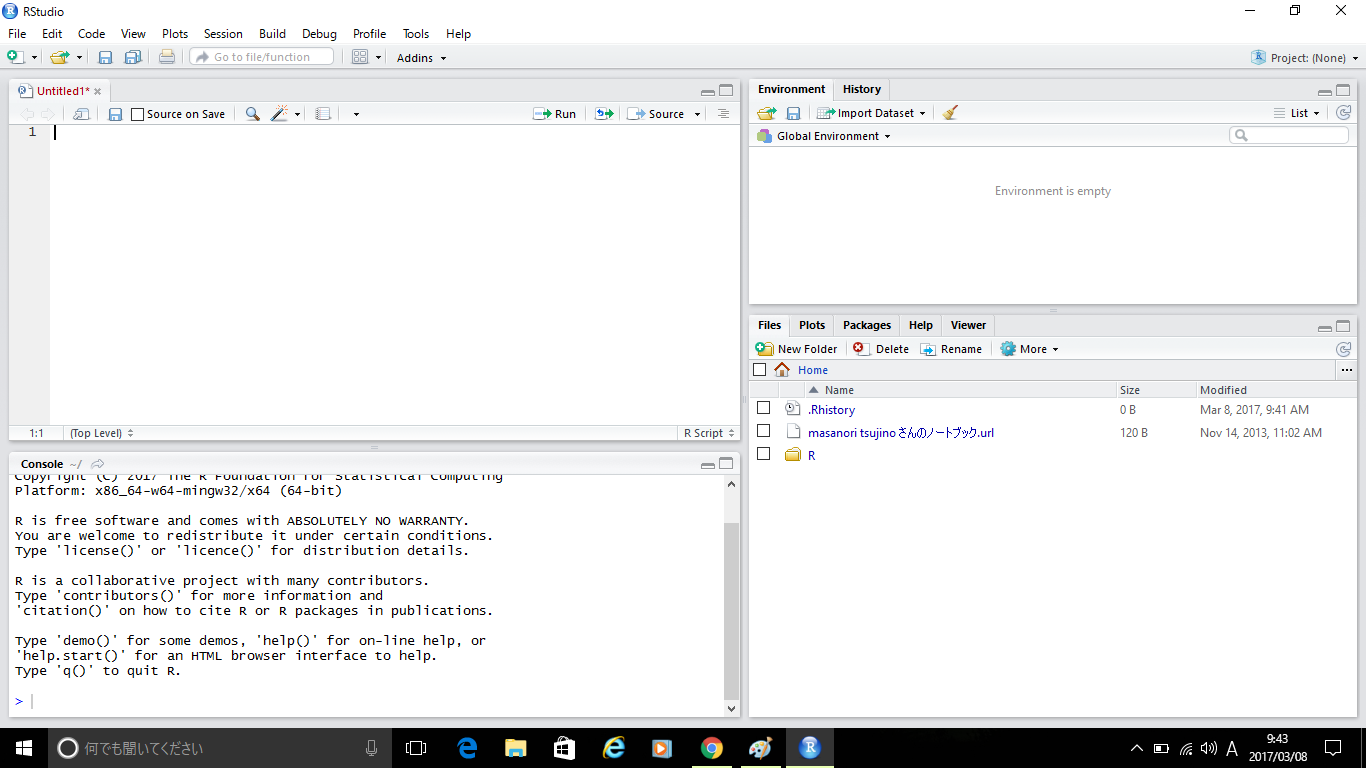Image resolution: width=1366 pixels, height=768 pixels.
Task: Enable the Source on Save checkbox
Action: [x=138, y=114]
